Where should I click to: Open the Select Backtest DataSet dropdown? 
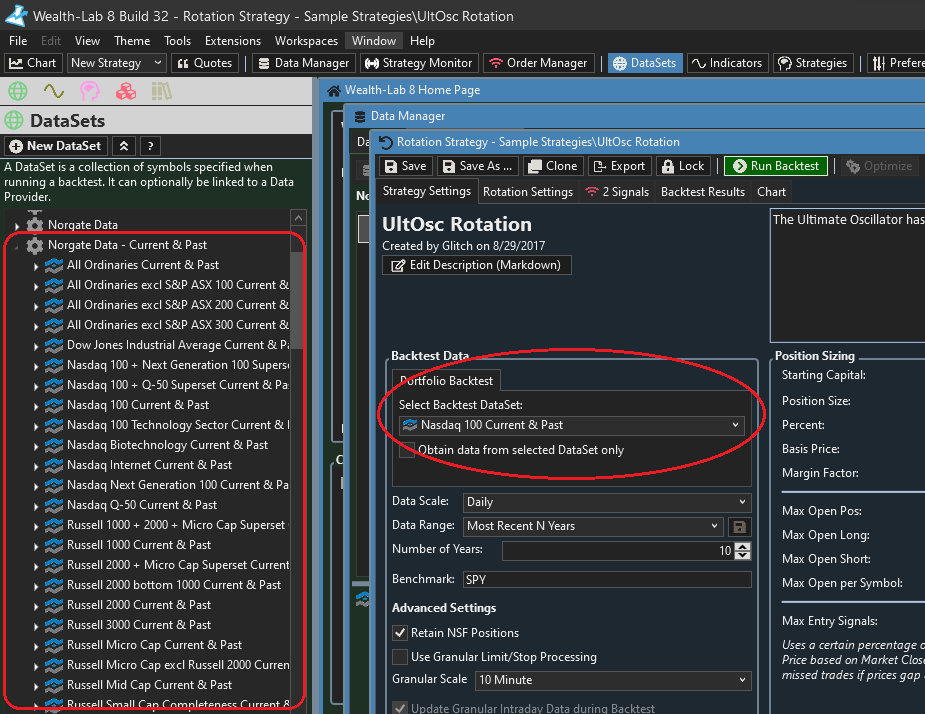pos(572,425)
